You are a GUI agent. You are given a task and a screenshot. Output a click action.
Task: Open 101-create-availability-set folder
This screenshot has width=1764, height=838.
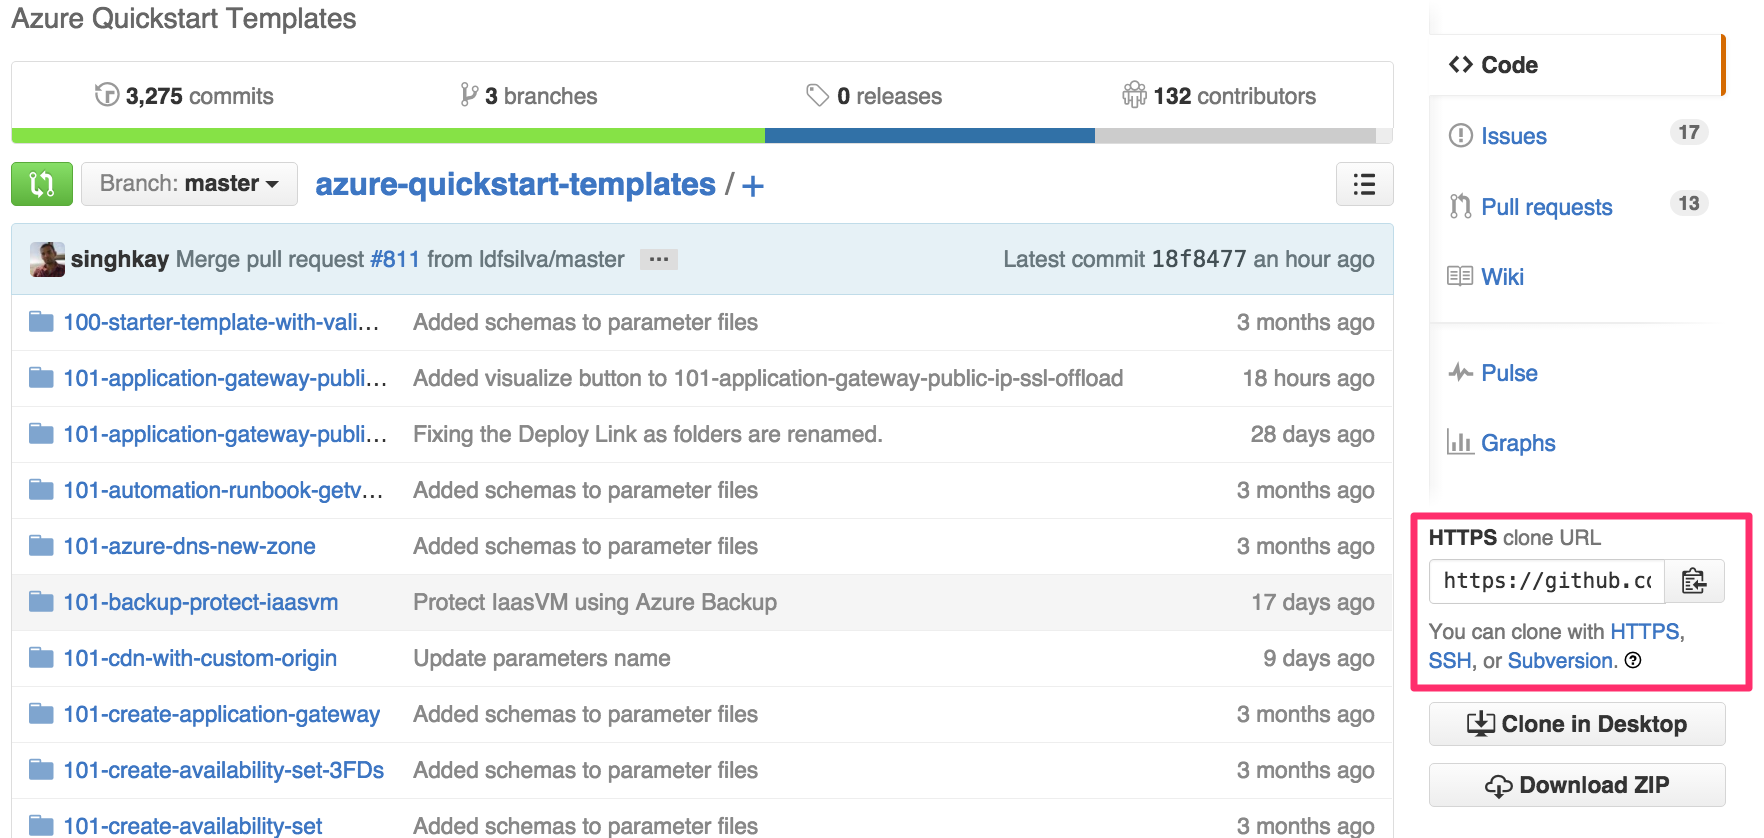click(192, 826)
